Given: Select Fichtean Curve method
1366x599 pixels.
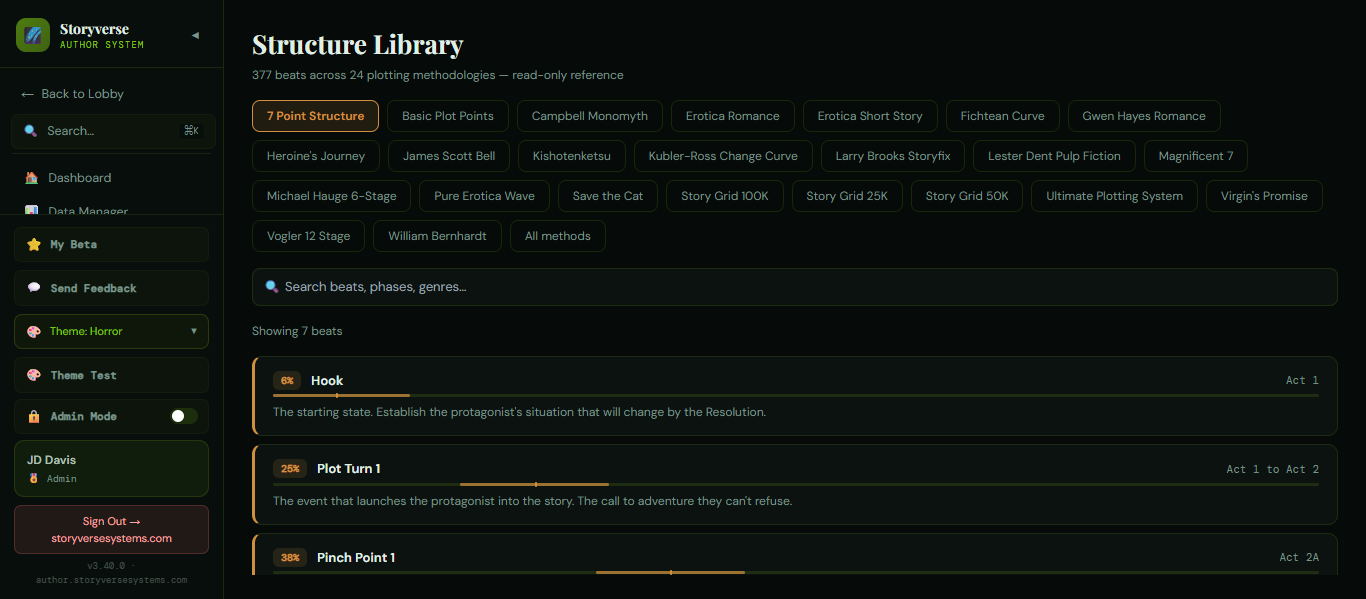Looking at the screenshot, I should coord(1002,116).
